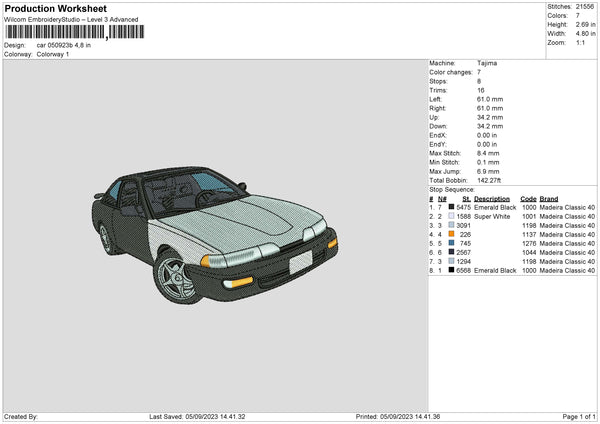Click the Stop Sequence heading
Screen dimensions: 600x424
point(452,188)
